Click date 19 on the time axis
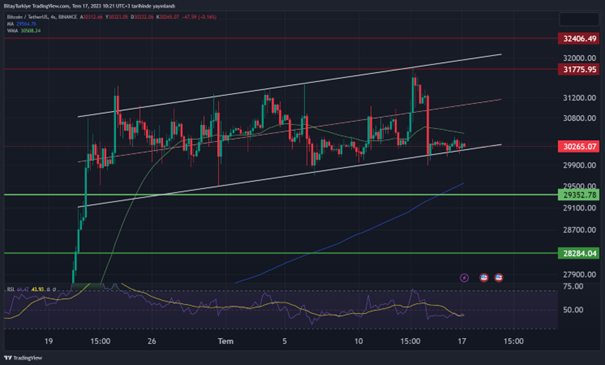Image resolution: width=605 pixels, height=365 pixels. pos(48,341)
